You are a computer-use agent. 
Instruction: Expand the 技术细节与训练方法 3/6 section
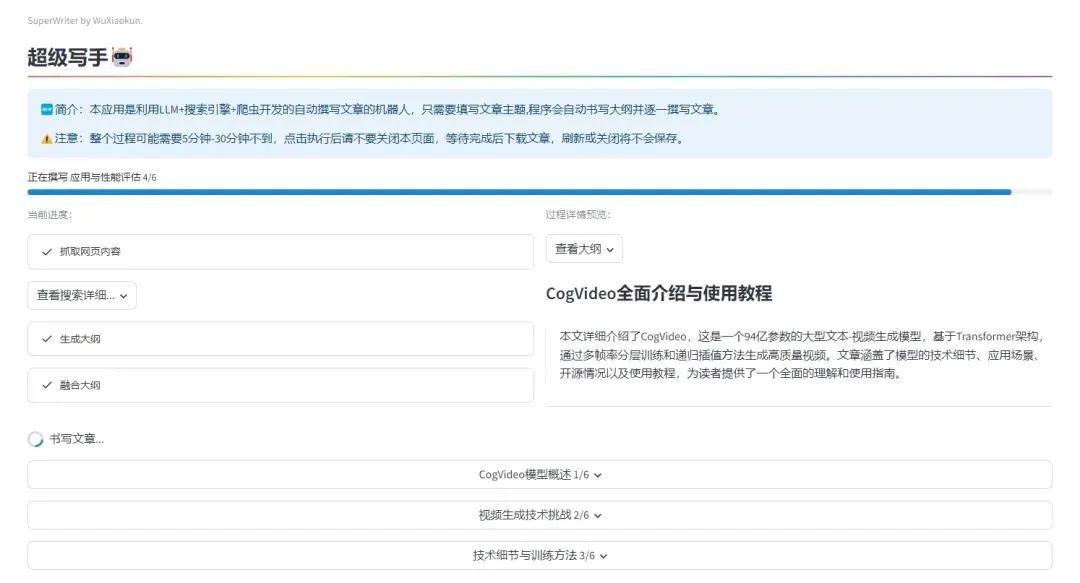point(539,555)
